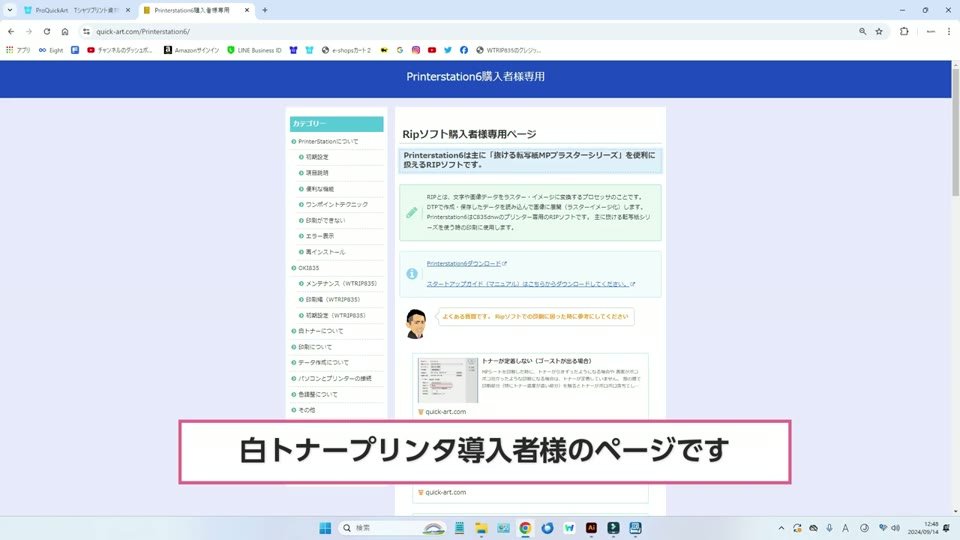Screen dimensions: 960x540
Task: Open the browser home page icon
Action: [x=65, y=31]
